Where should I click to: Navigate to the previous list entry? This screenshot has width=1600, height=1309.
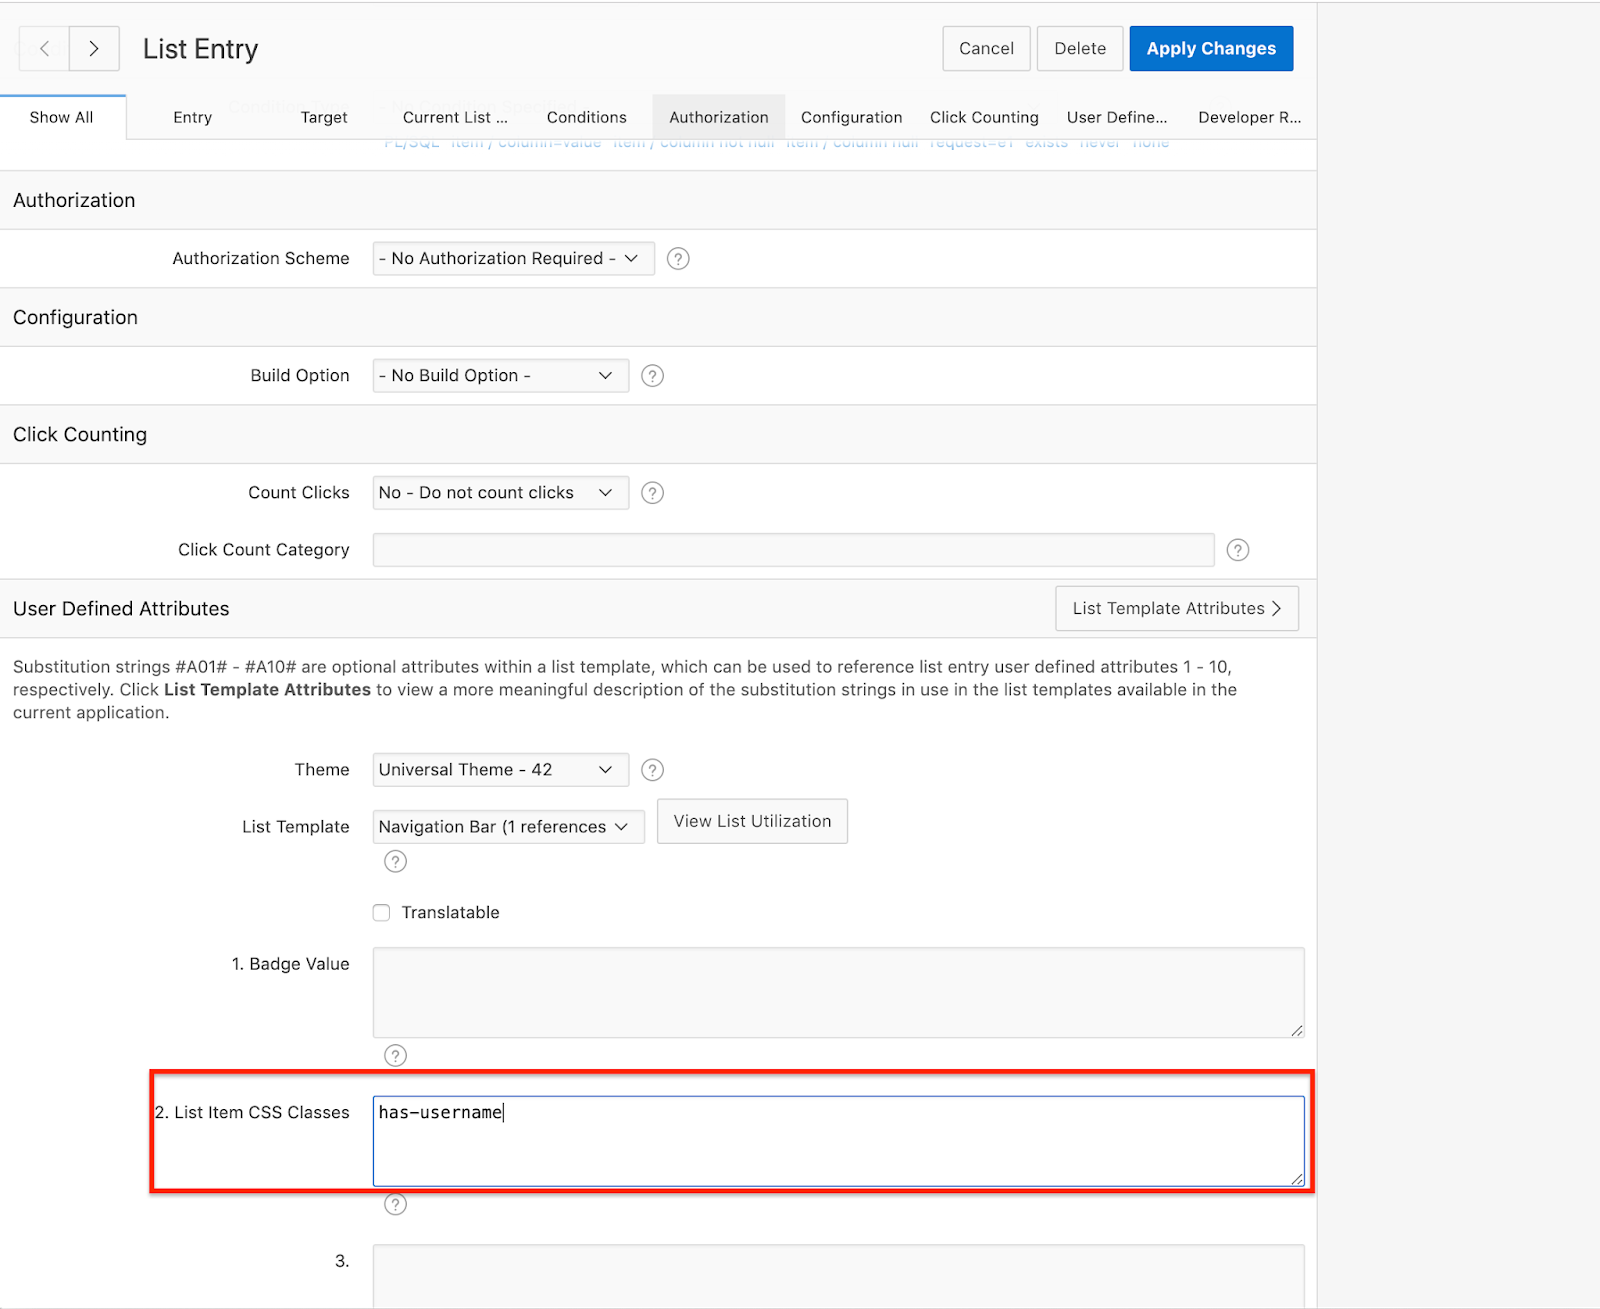[x=43, y=48]
